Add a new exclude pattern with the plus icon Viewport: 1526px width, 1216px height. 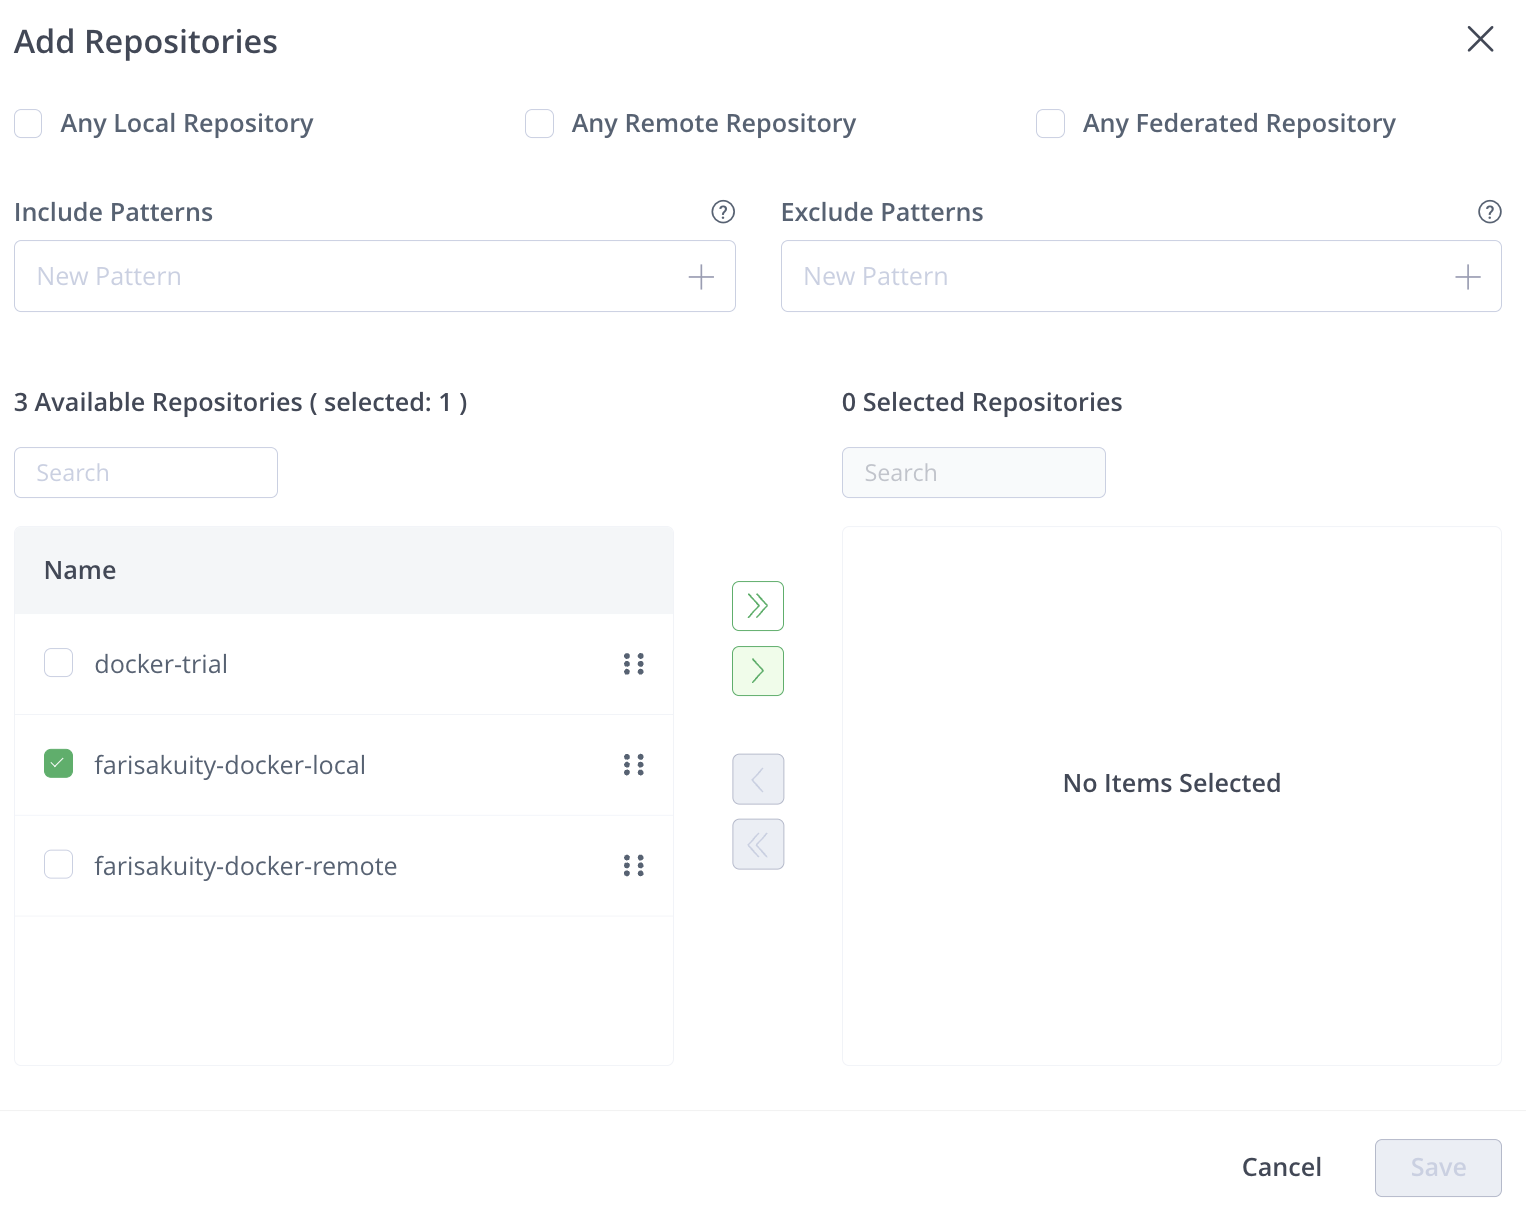pos(1467,276)
